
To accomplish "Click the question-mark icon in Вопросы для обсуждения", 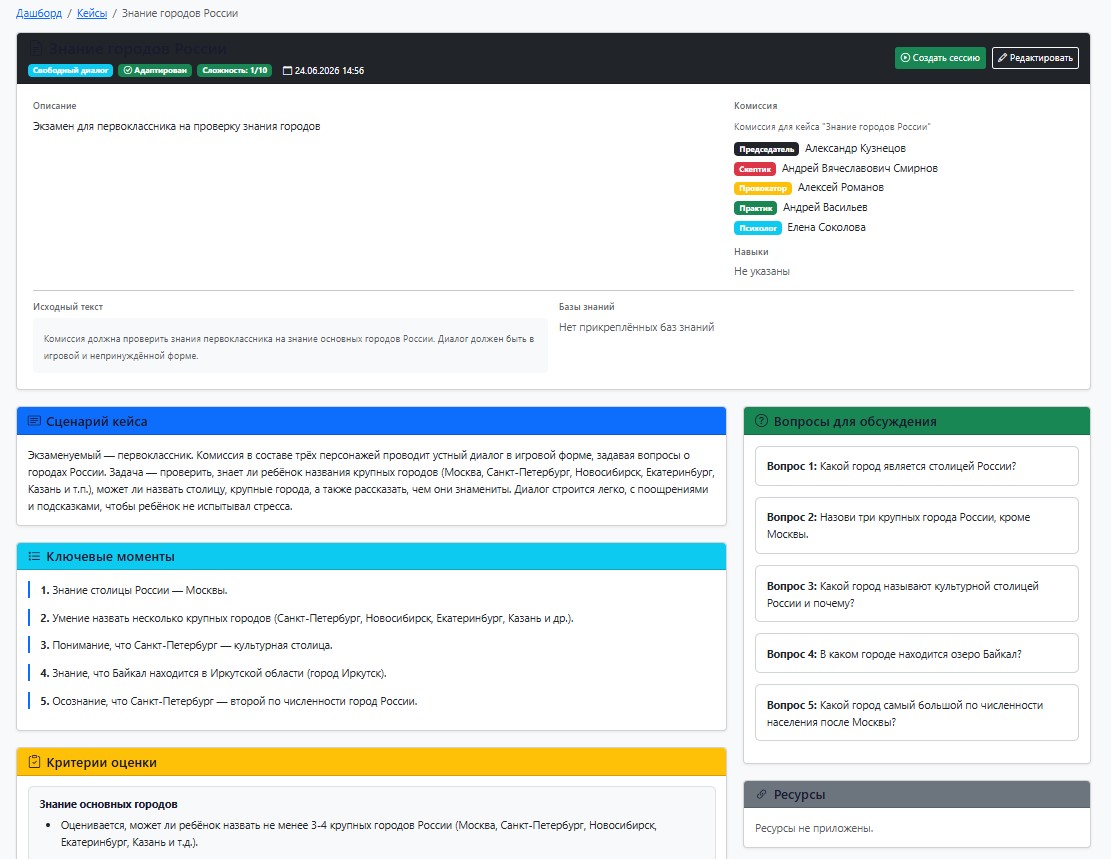I will [x=762, y=420].
